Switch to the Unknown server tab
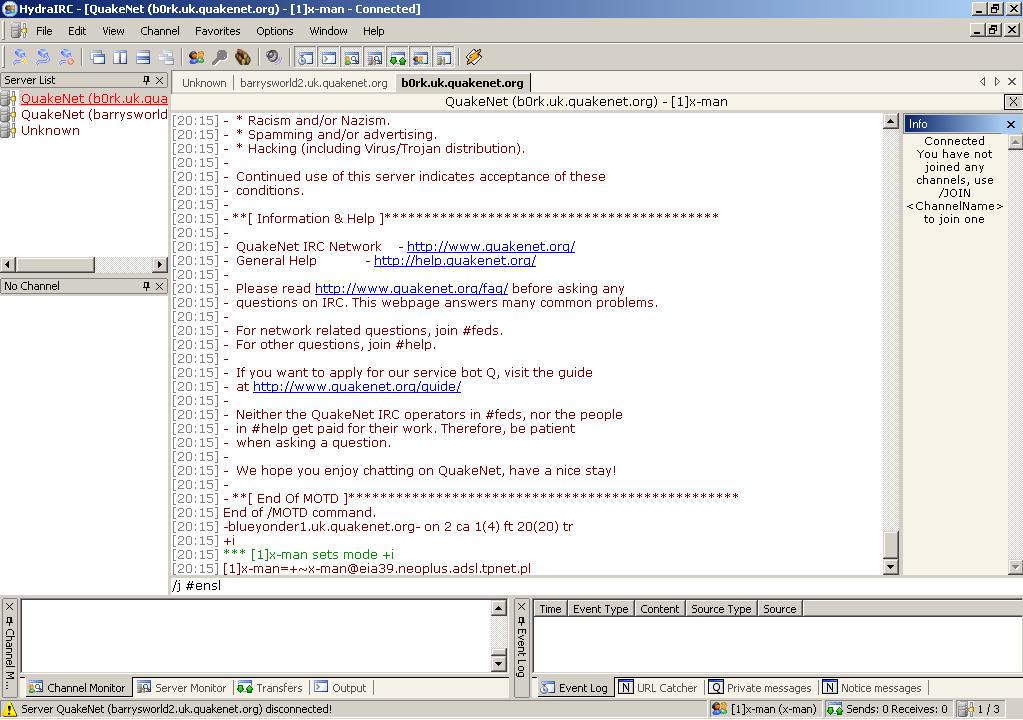The height and width of the screenshot is (720, 1023). [x=204, y=83]
